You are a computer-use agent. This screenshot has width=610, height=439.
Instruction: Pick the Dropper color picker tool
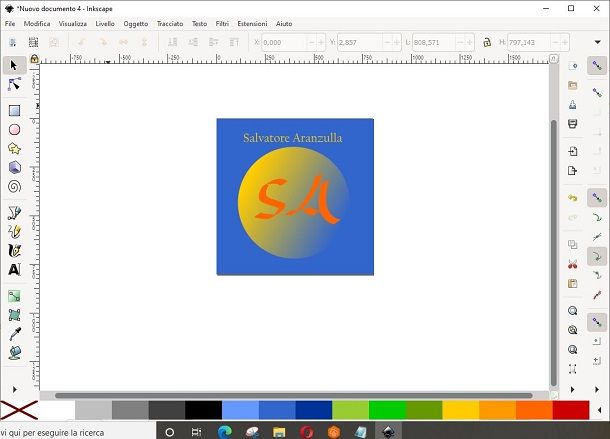[14, 334]
